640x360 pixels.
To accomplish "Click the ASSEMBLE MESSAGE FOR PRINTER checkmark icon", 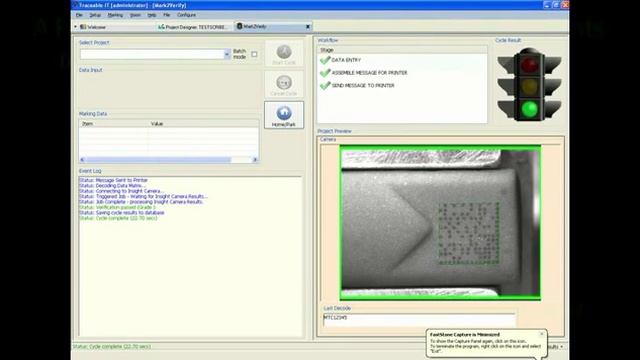I will 325,73.
